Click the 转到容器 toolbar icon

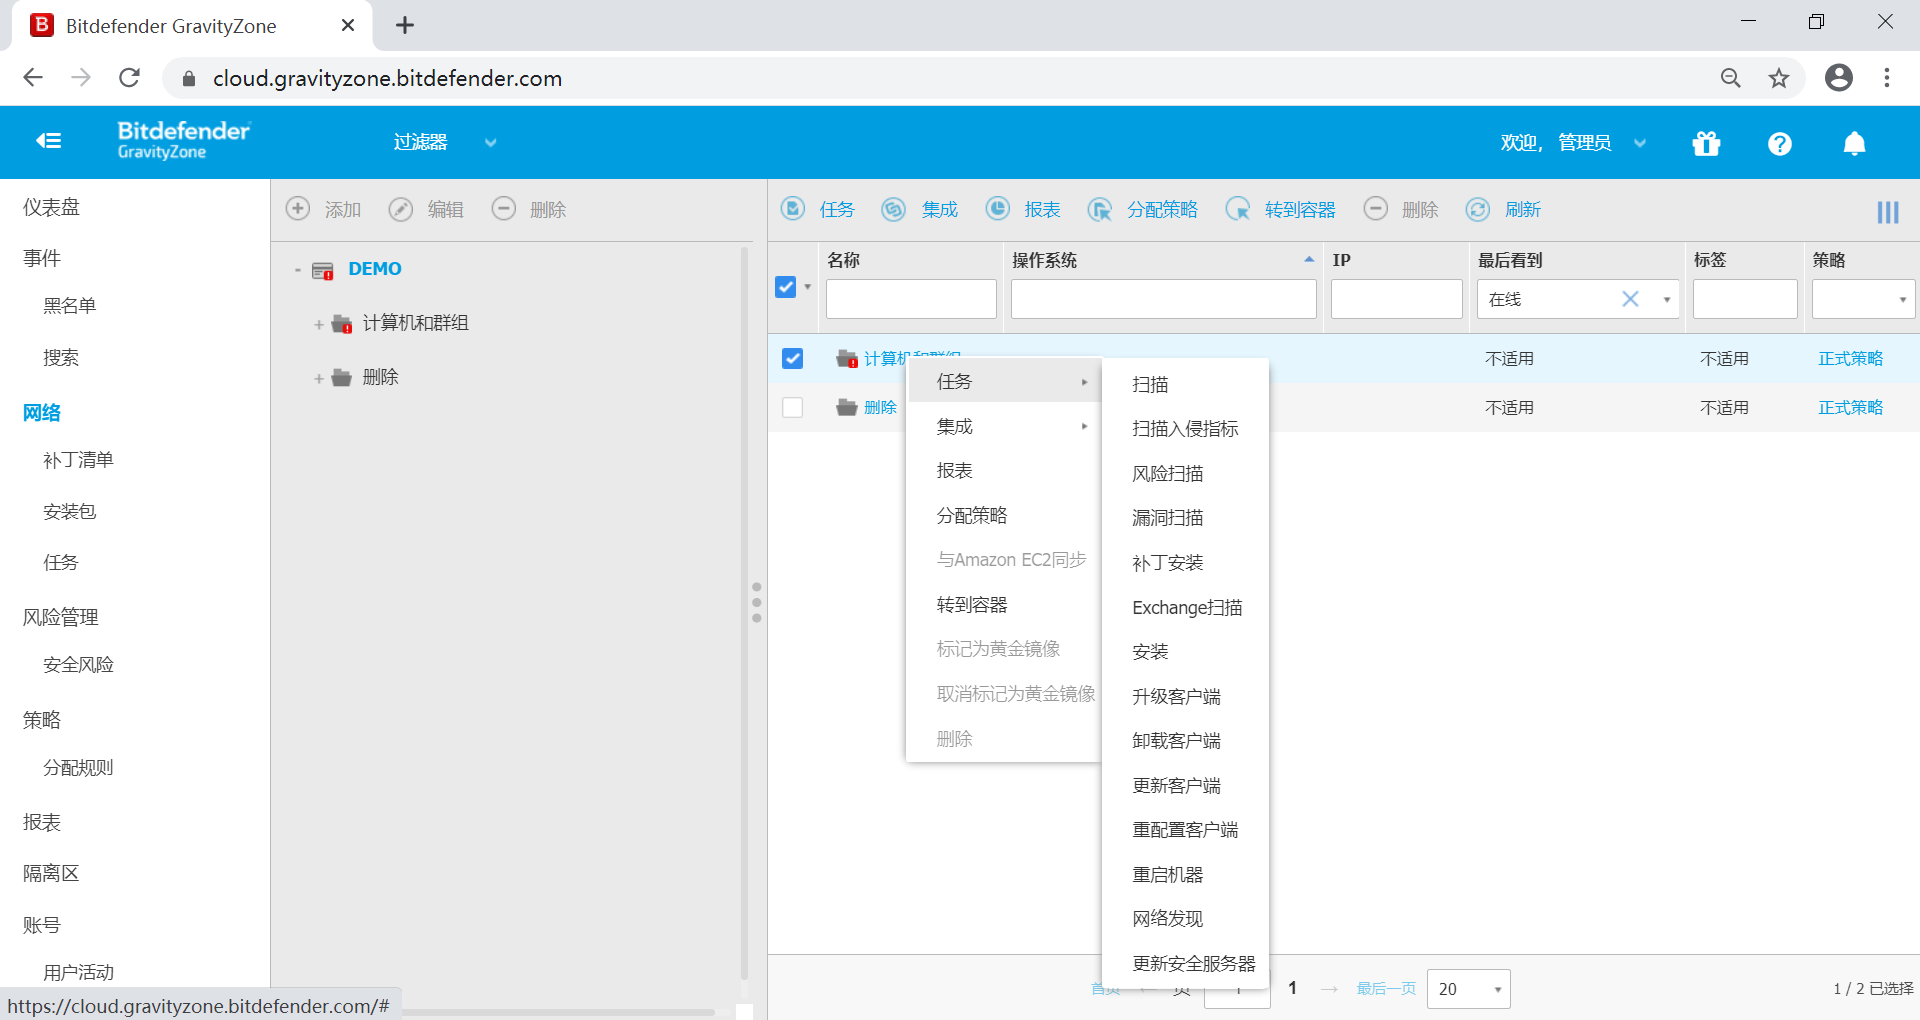1238,209
